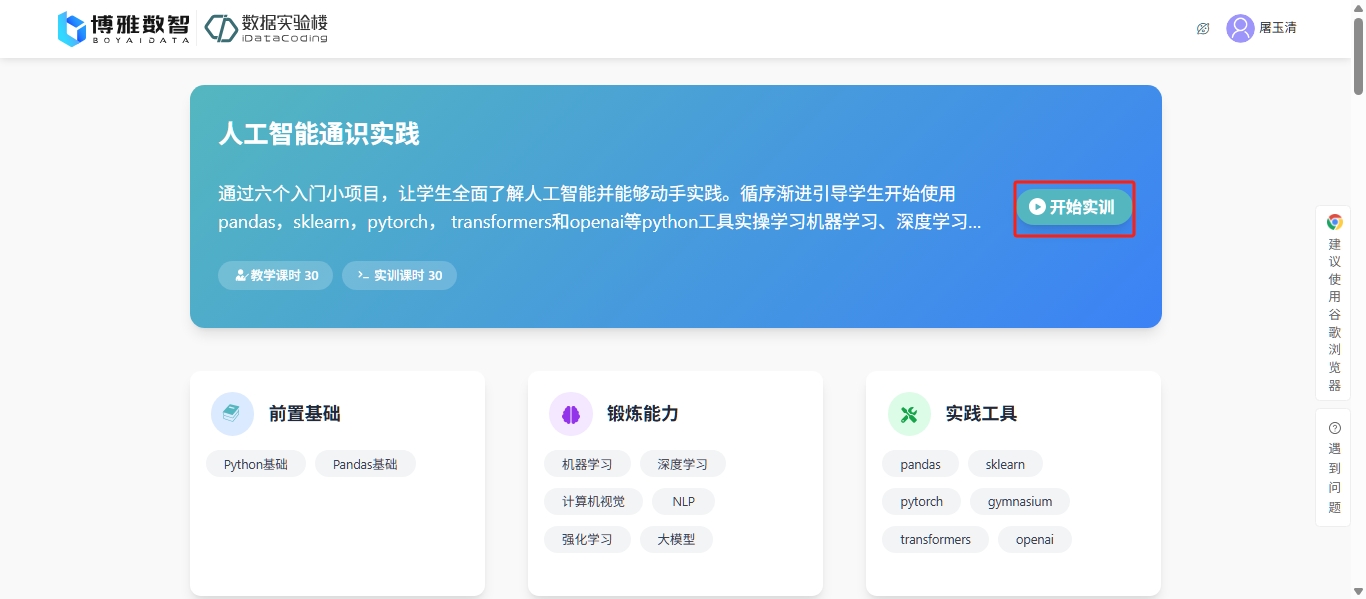Click the 前置基础 book icon
The width and height of the screenshot is (1366, 599).
(232, 414)
